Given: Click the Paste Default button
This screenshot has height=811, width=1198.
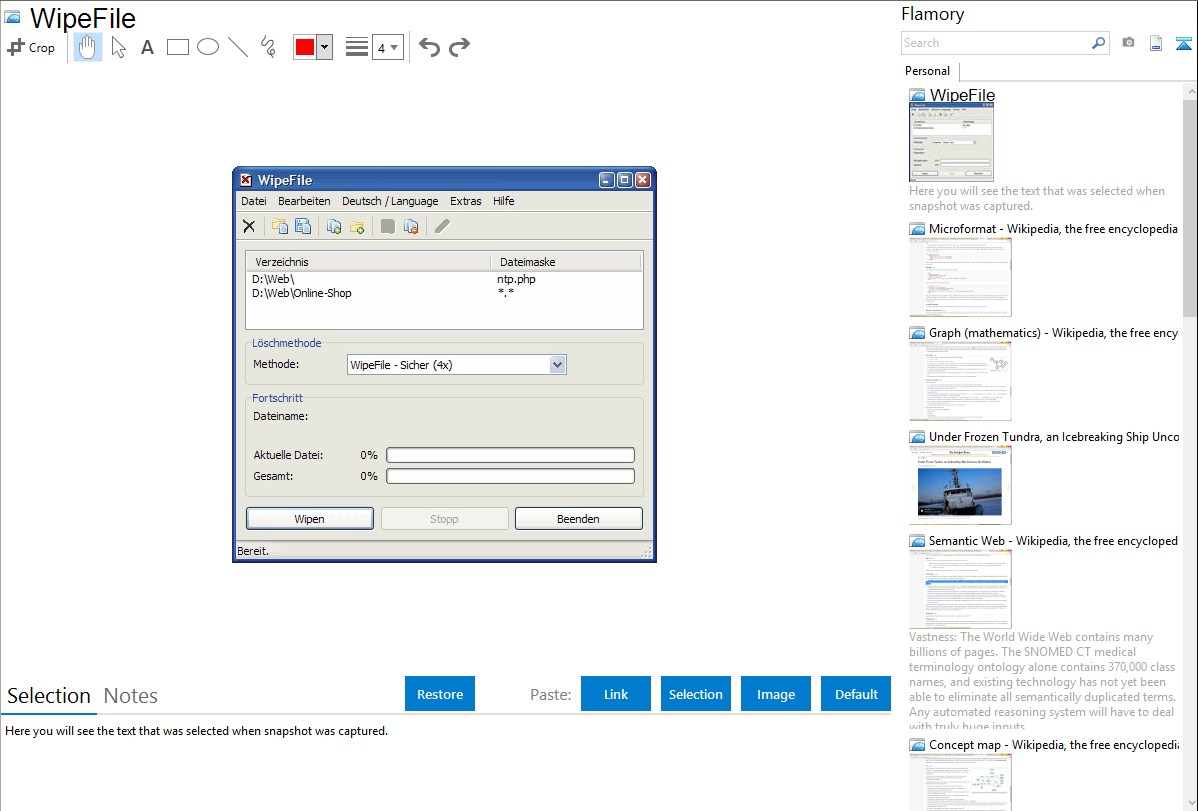Looking at the screenshot, I should (x=856, y=694).
